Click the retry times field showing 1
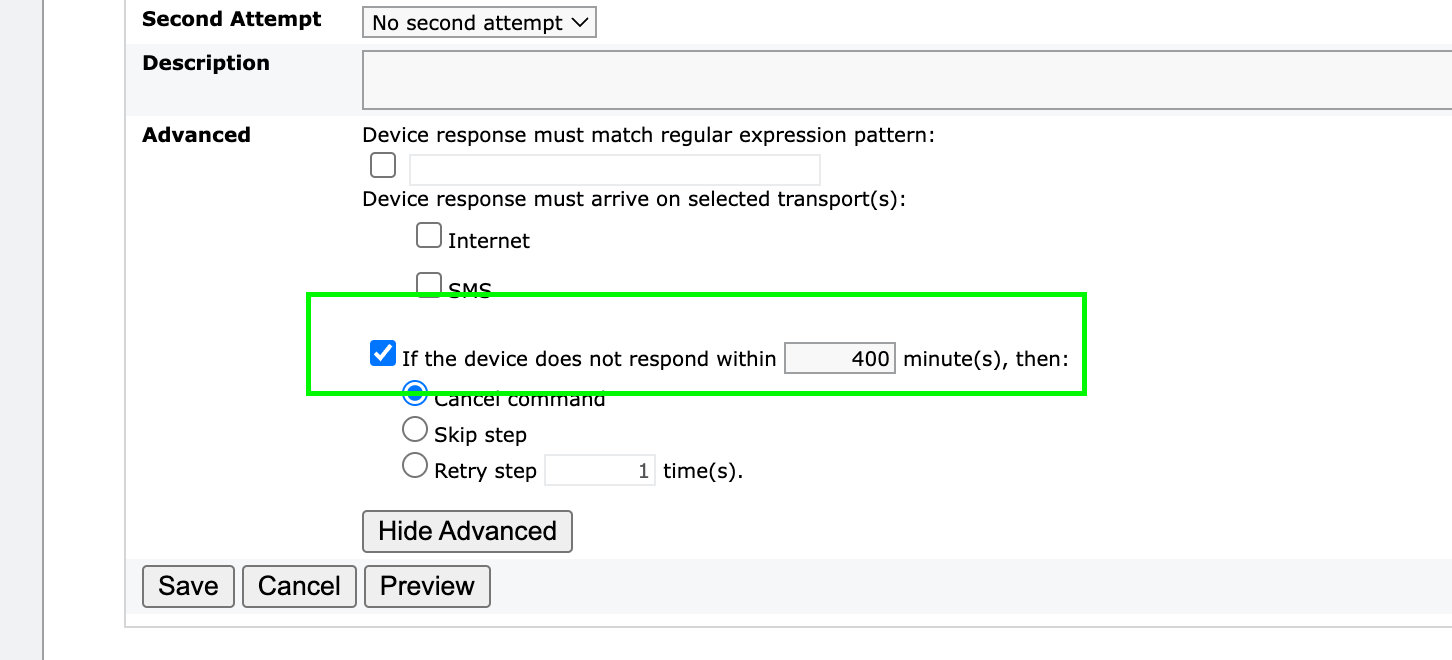The image size is (1452, 660). pos(600,470)
